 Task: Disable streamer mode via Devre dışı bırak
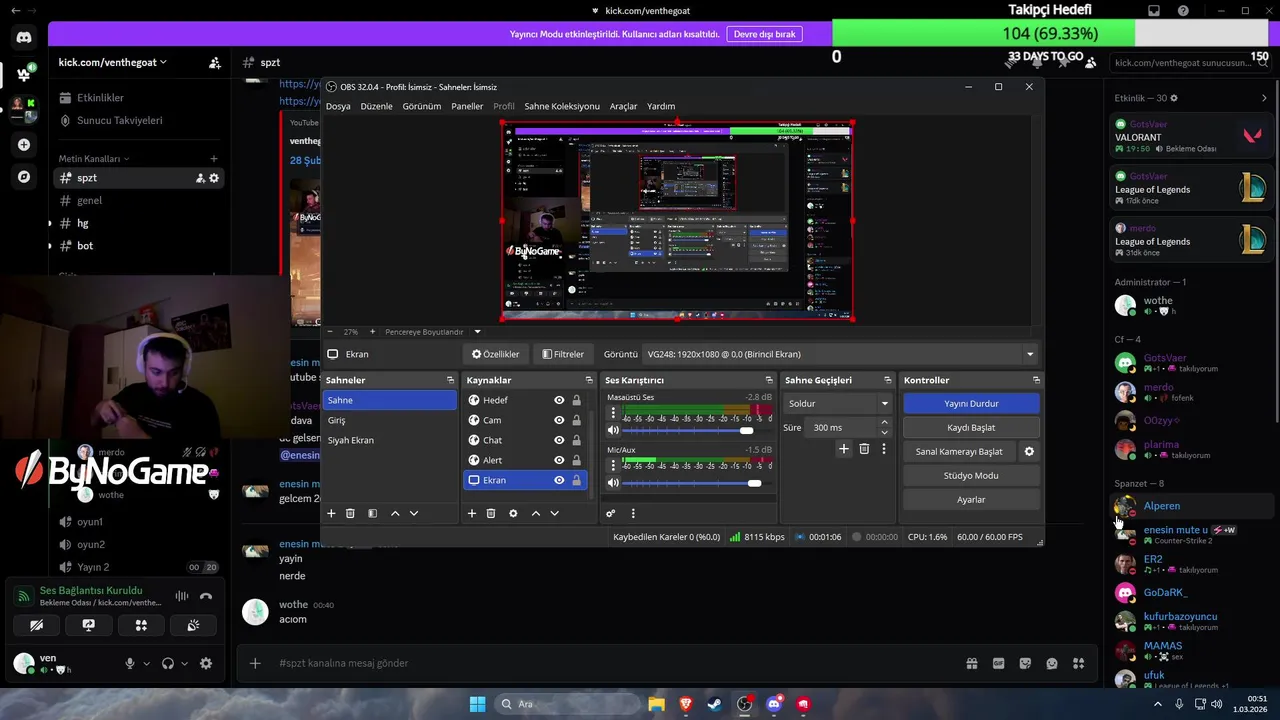(x=765, y=34)
